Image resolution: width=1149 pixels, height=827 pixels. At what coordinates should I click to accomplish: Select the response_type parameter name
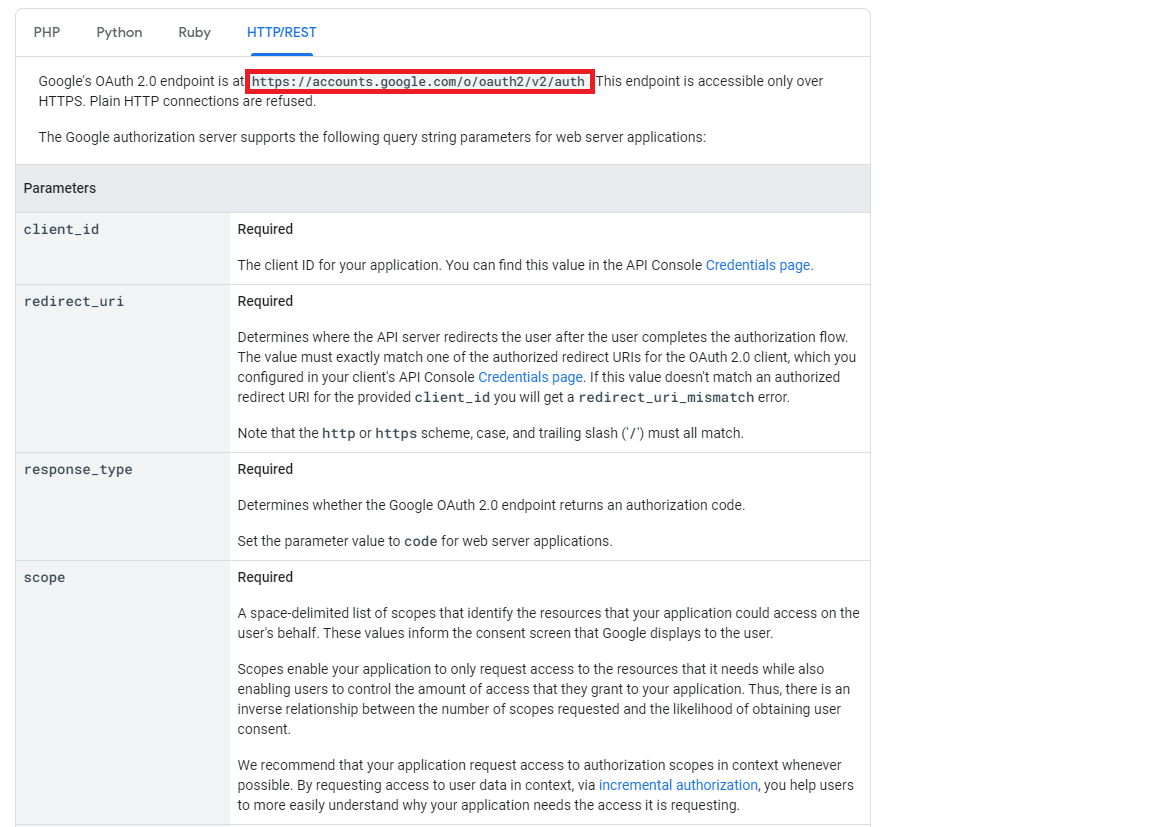[78, 470]
